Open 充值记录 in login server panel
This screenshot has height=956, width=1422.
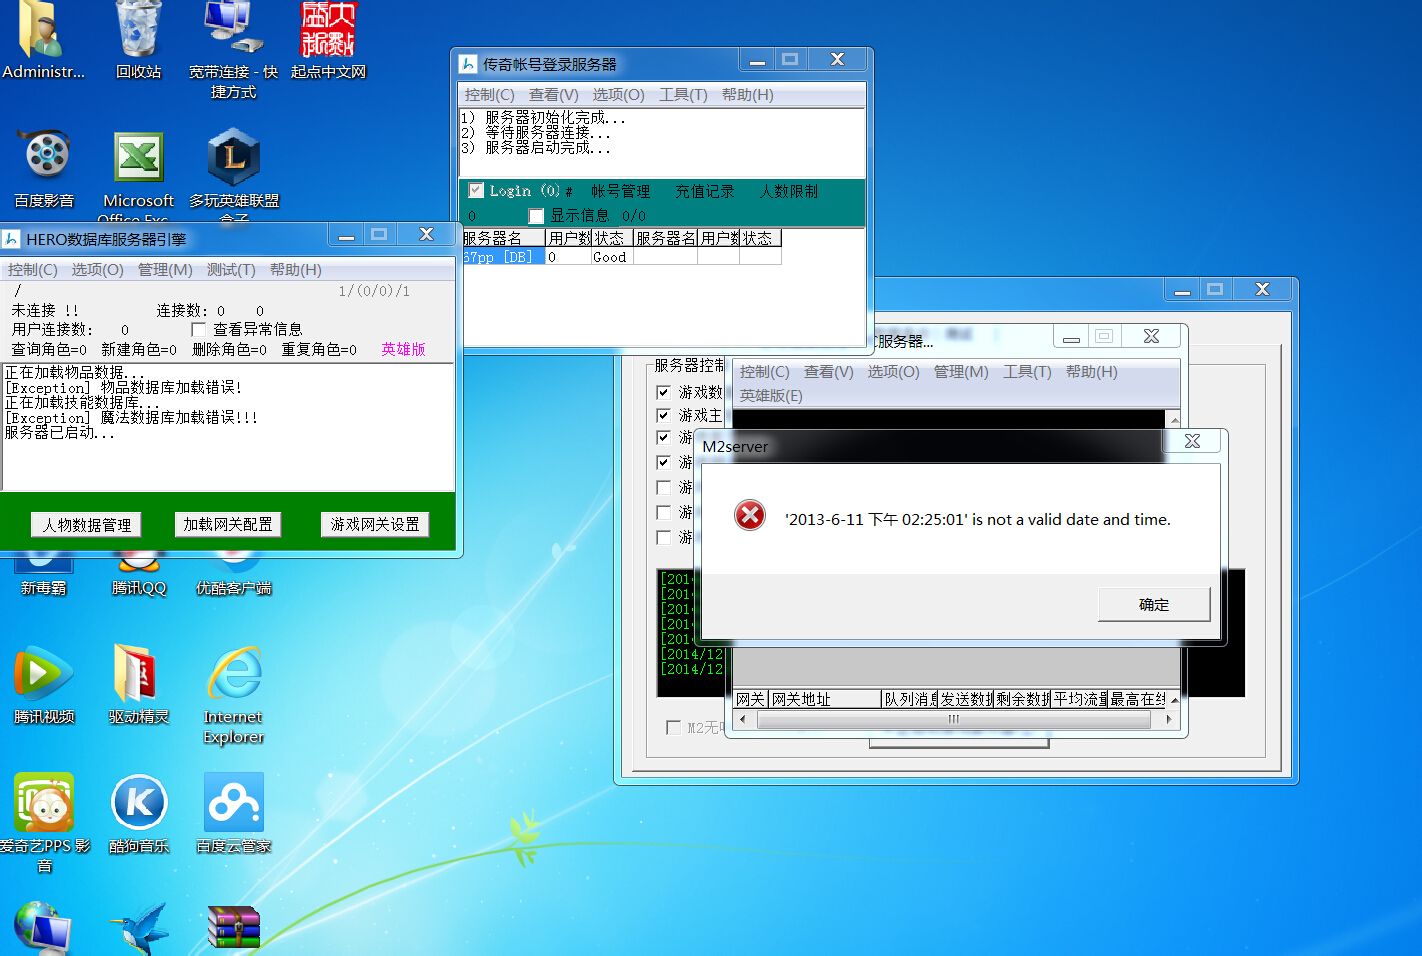pos(704,191)
